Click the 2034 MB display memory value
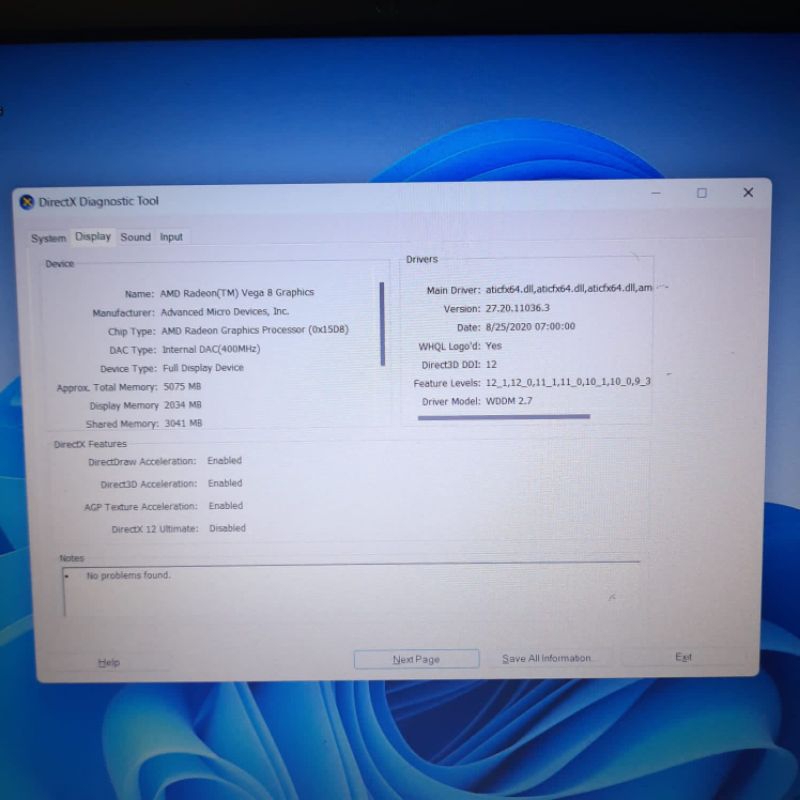Screen dimensions: 800x800 (183, 405)
